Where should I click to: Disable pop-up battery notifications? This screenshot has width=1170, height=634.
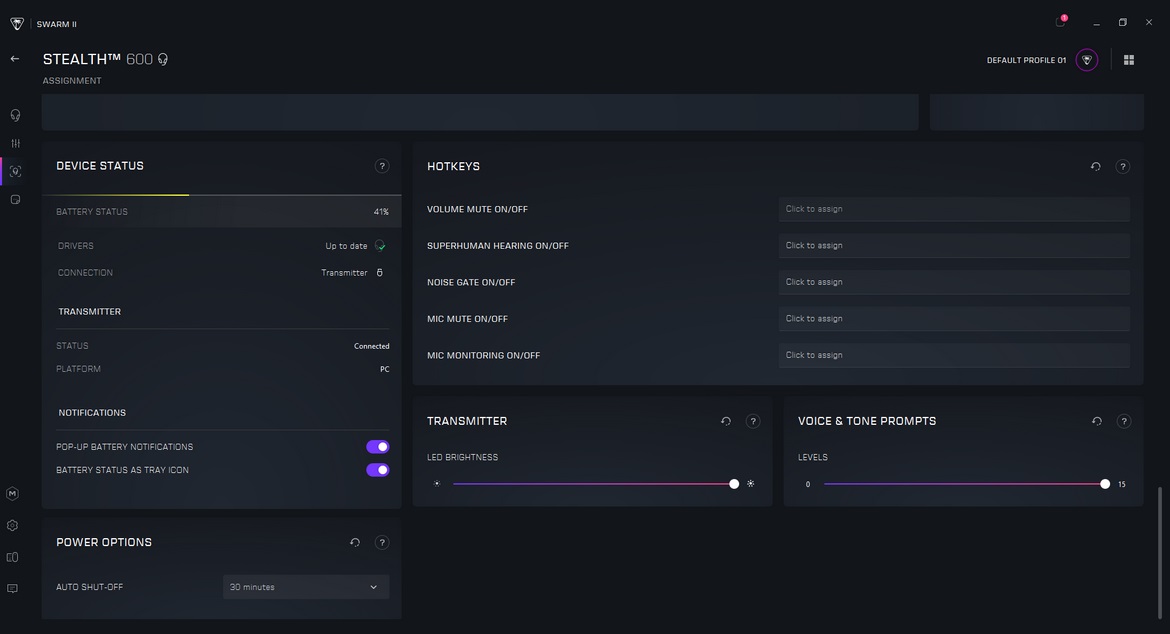click(377, 447)
